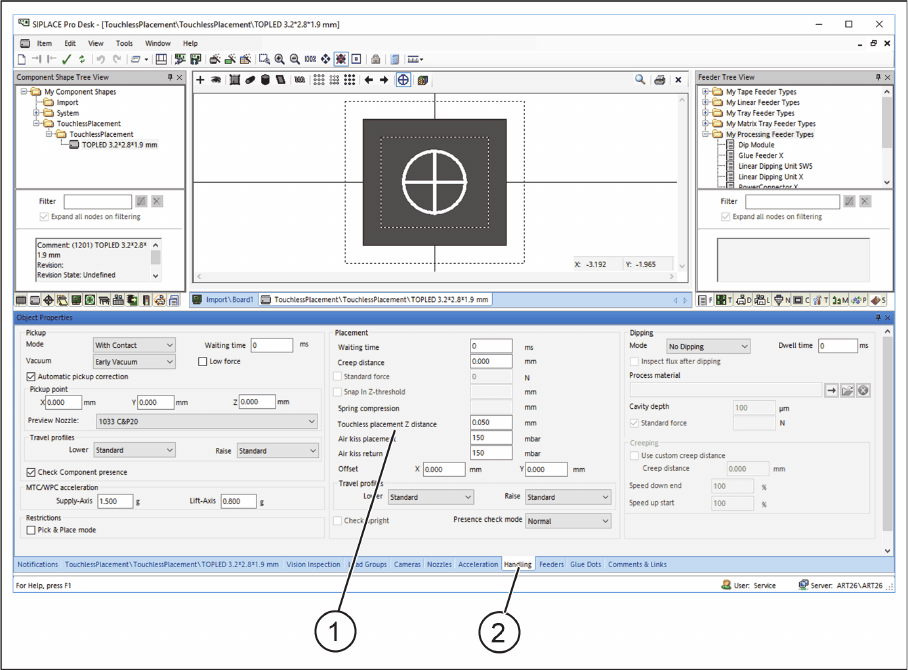Click the right arrow in viewer toolbar
The height and width of the screenshot is (670, 908).
tap(384, 80)
